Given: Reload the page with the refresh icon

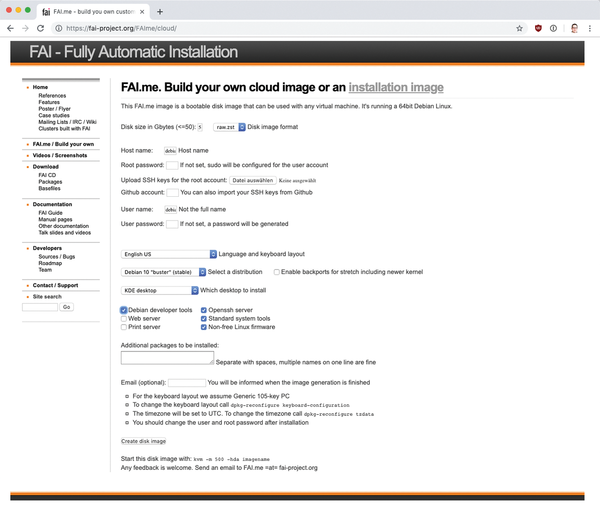Looking at the screenshot, I should coord(41,28).
